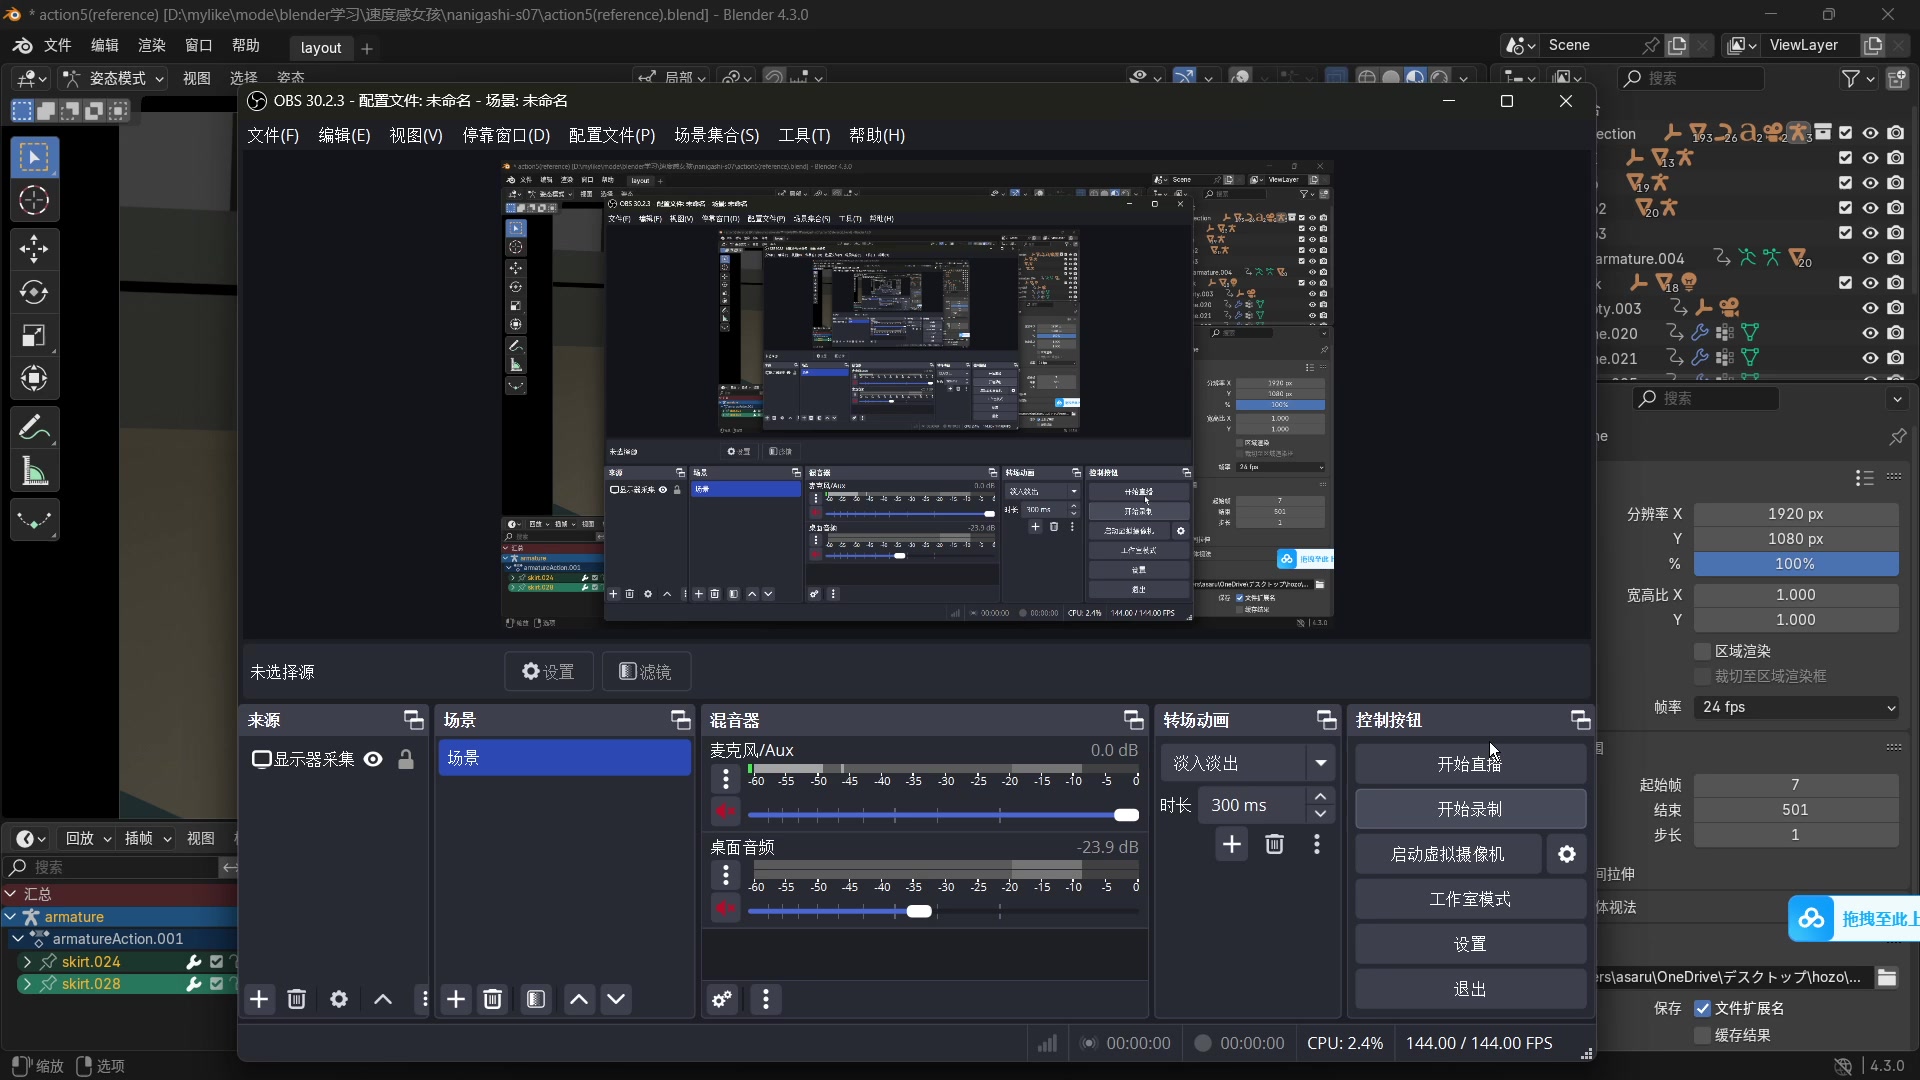This screenshot has height=1080, width=1920.
Task: Toggle visibility of the 显示器采集 source
Action: click(x=373, y=759)
